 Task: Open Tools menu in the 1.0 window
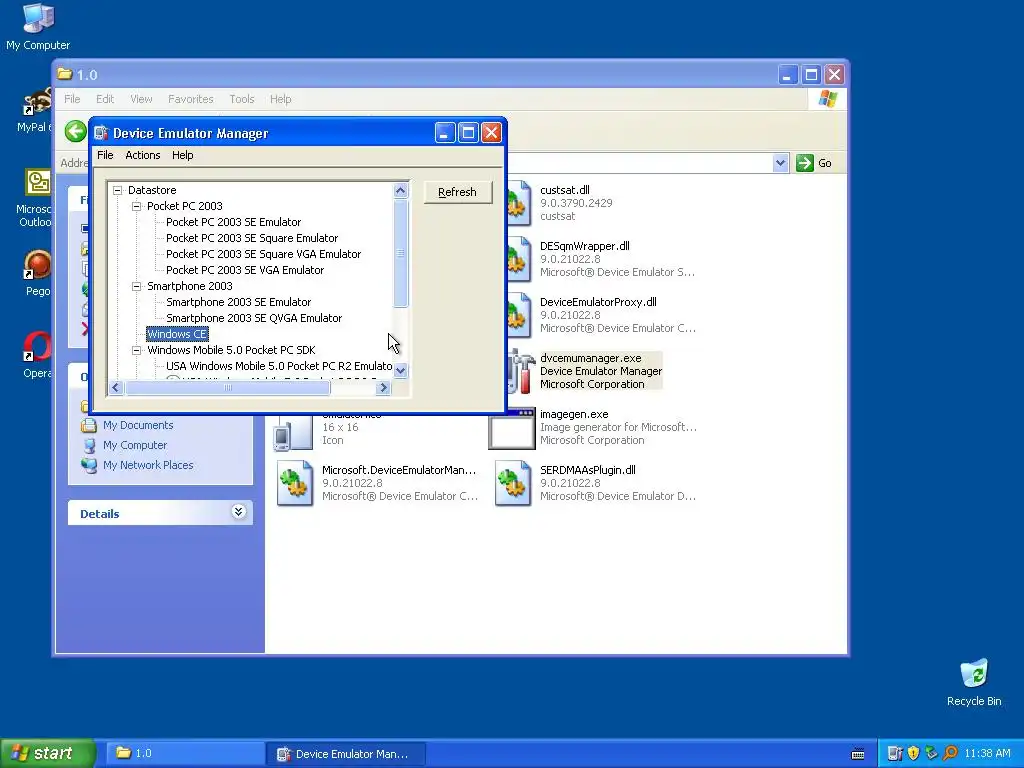click(242, 99)
